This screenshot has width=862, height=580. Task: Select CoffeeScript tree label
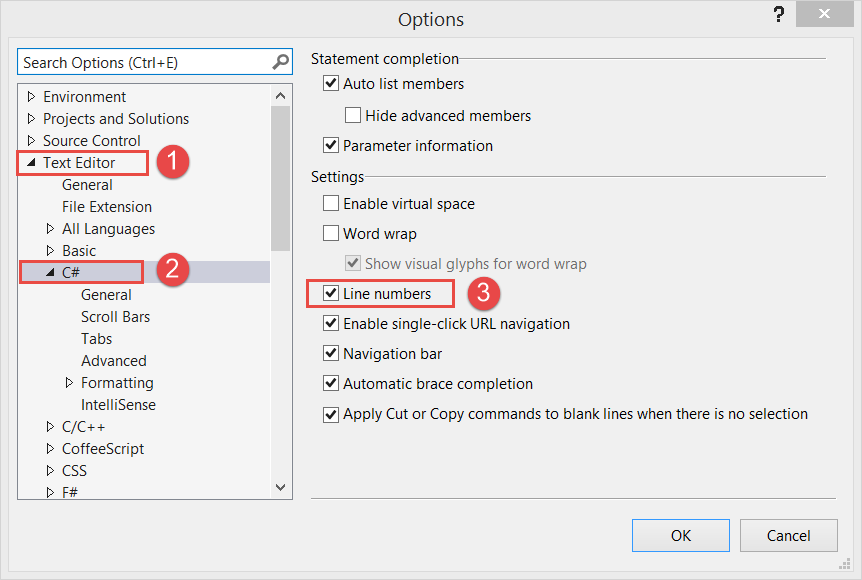103,449
